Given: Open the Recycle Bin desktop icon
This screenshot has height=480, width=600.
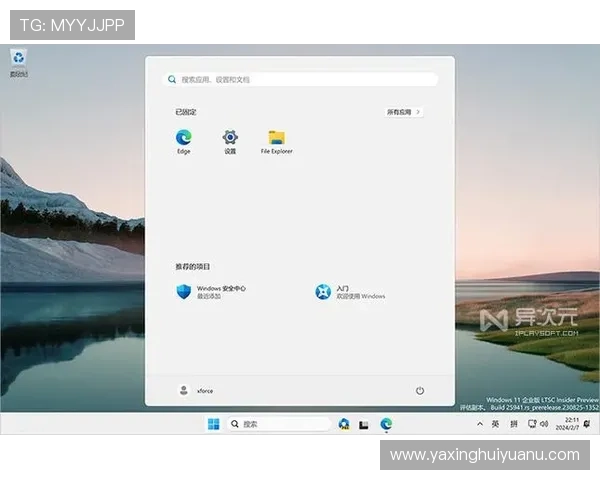Looking at the screenshot, I should pos(18,63).
